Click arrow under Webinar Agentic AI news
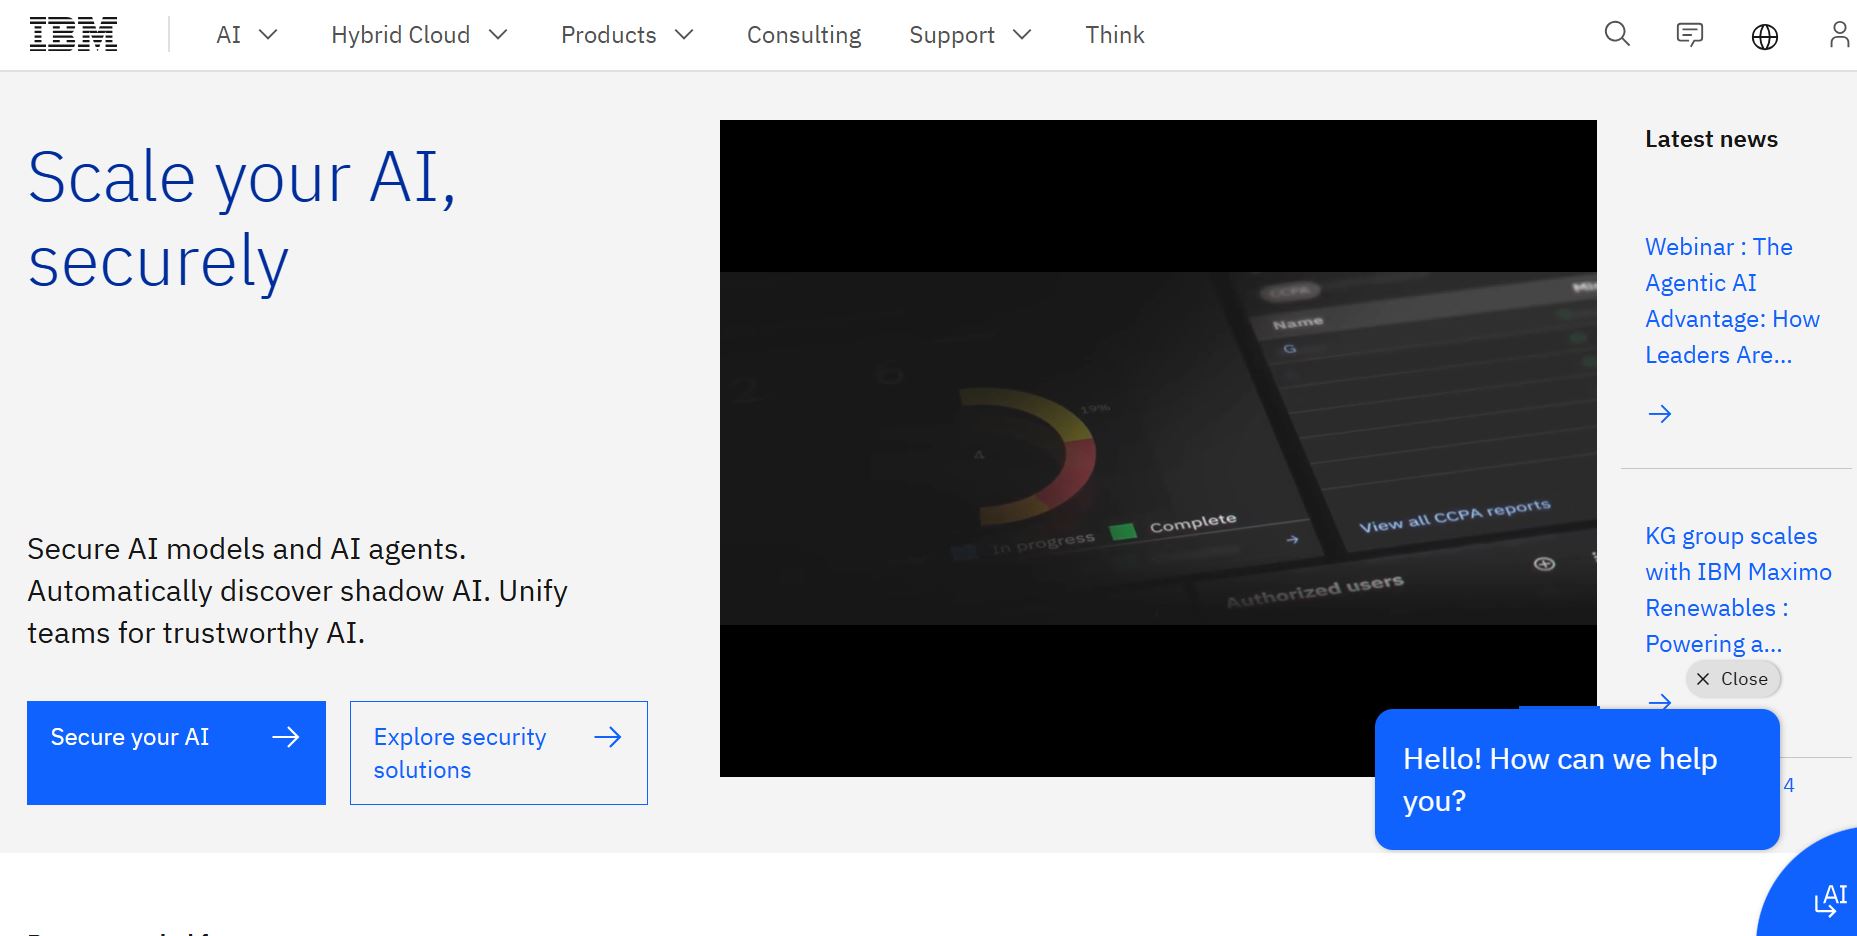Viewport: 1857px width, 936px height. coord(1660,413)
